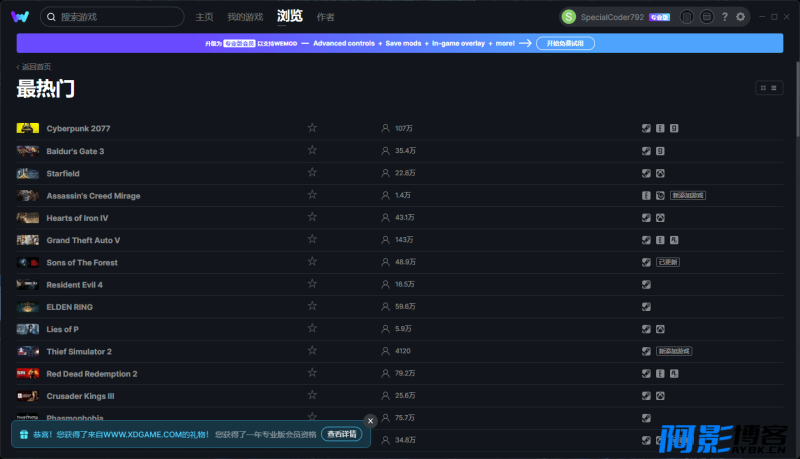This screenshot has width=800, height=459.
Task: Click the Starfield game thumbnail
Action: [x=28, y=173]
